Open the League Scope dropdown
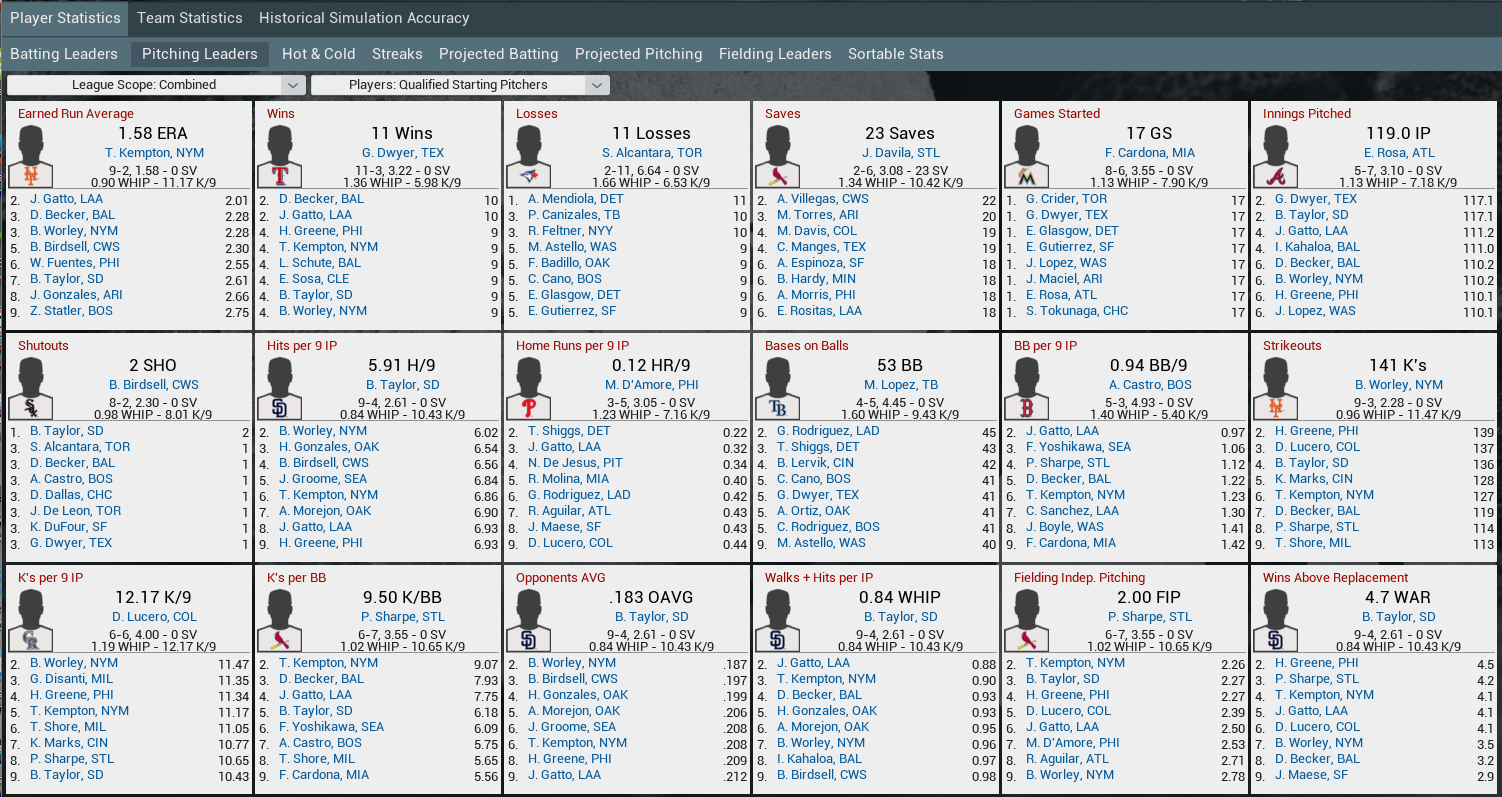This screenshot has width=1502, height=797. pyautogui.click(x=156, y=85)
